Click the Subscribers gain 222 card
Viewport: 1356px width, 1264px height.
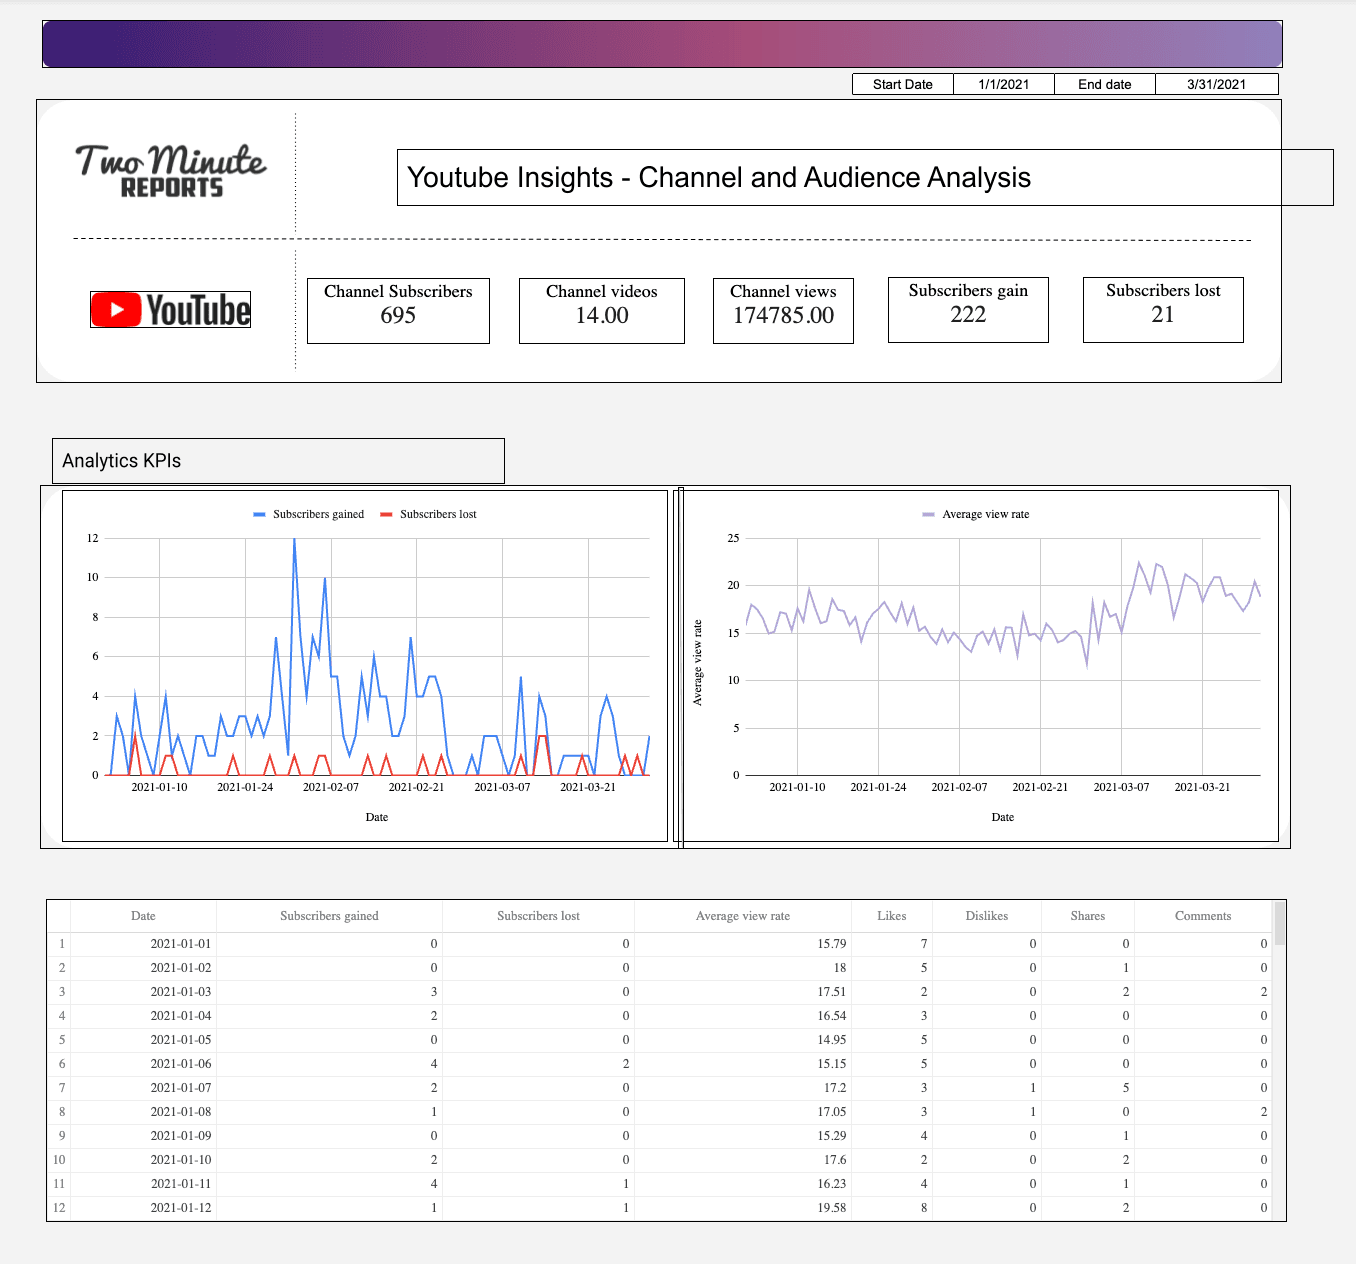967,309
